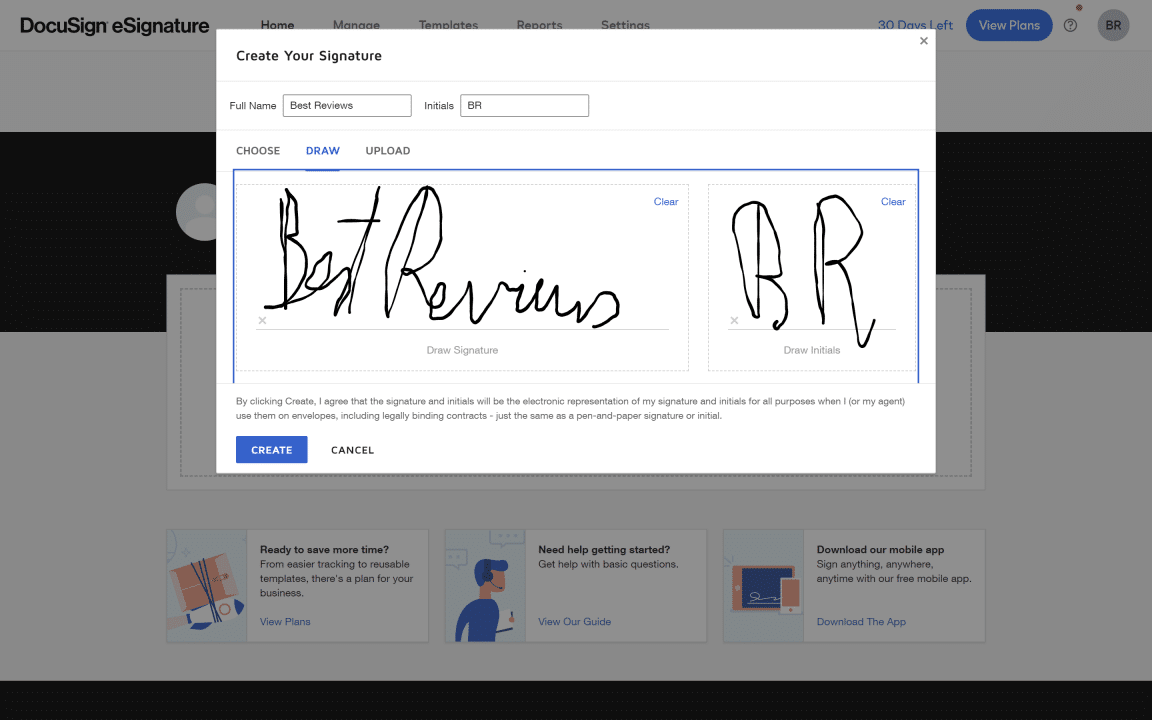Click inside the Full Name input field

(346, 105)
